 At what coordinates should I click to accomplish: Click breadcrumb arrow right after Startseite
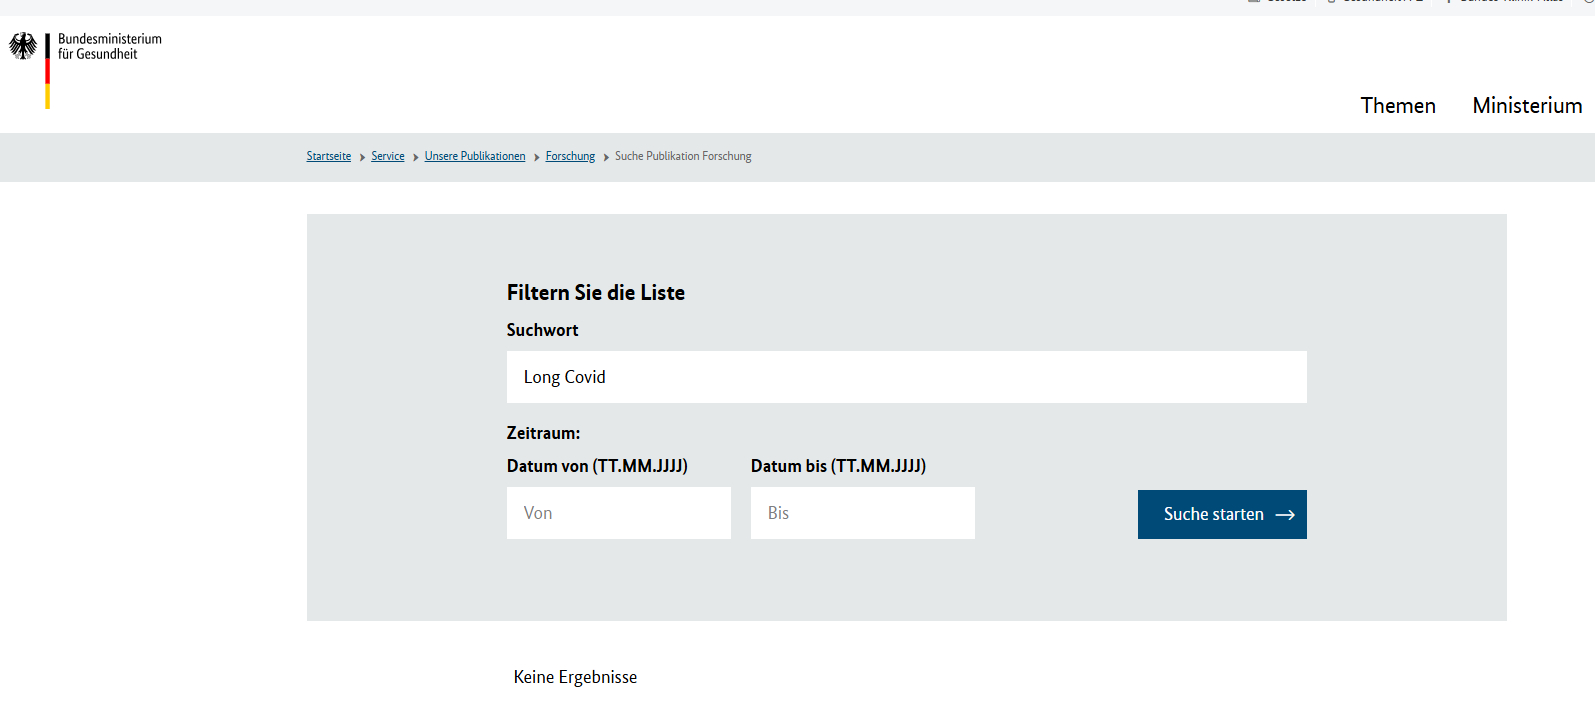pos(362,157)
